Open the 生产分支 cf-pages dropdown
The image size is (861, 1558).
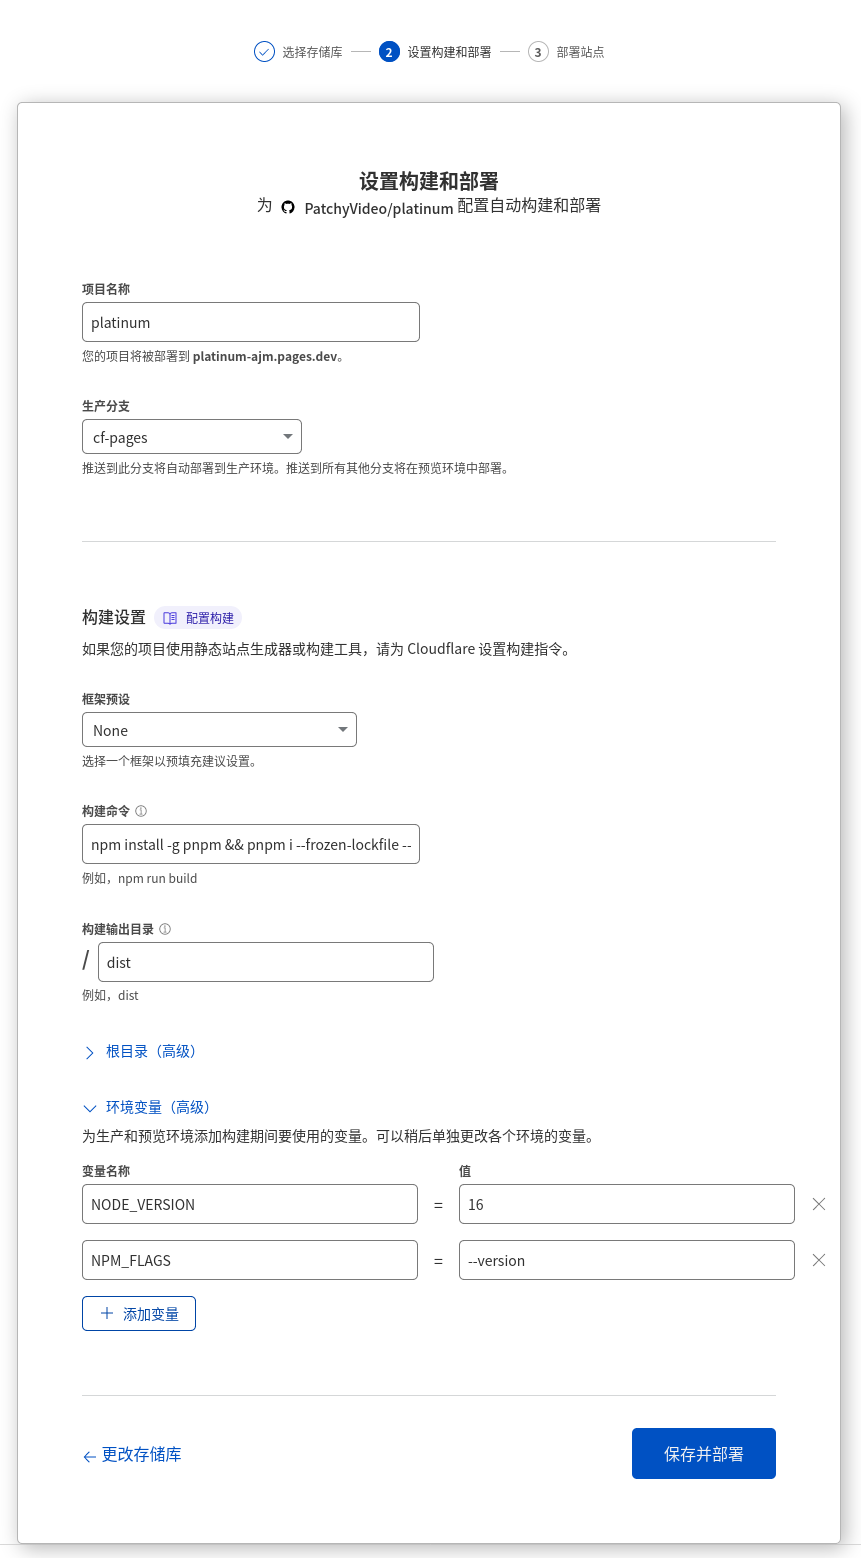(191, 437)
